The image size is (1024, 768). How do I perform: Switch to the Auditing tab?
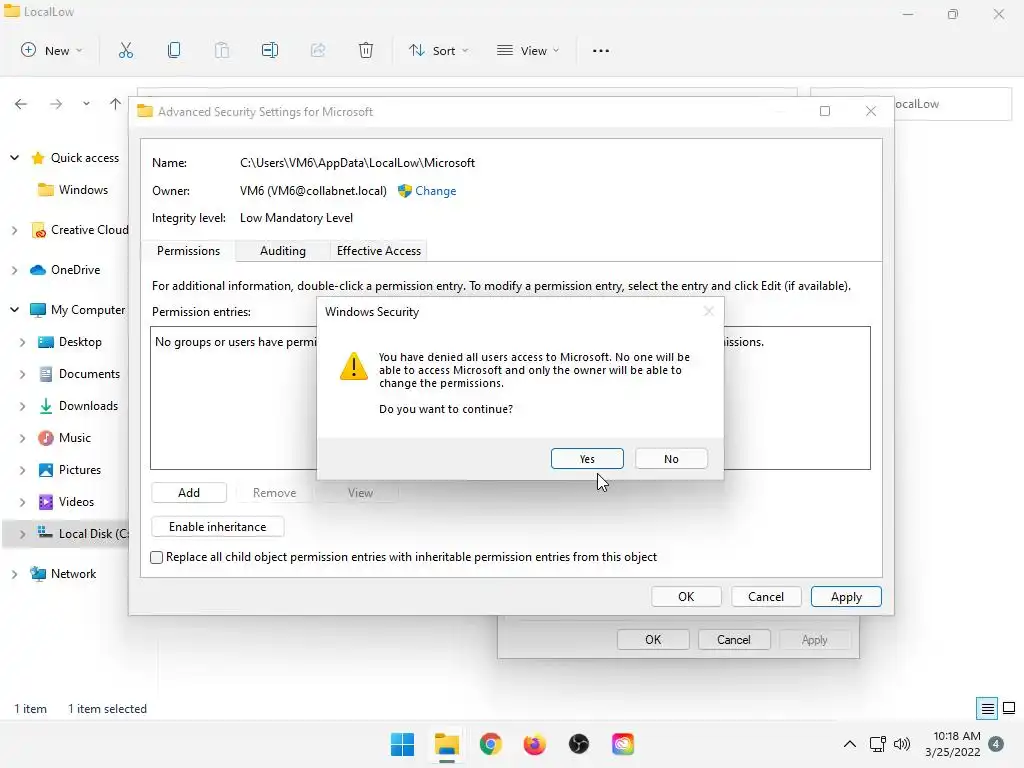click(x=283, y=251)
